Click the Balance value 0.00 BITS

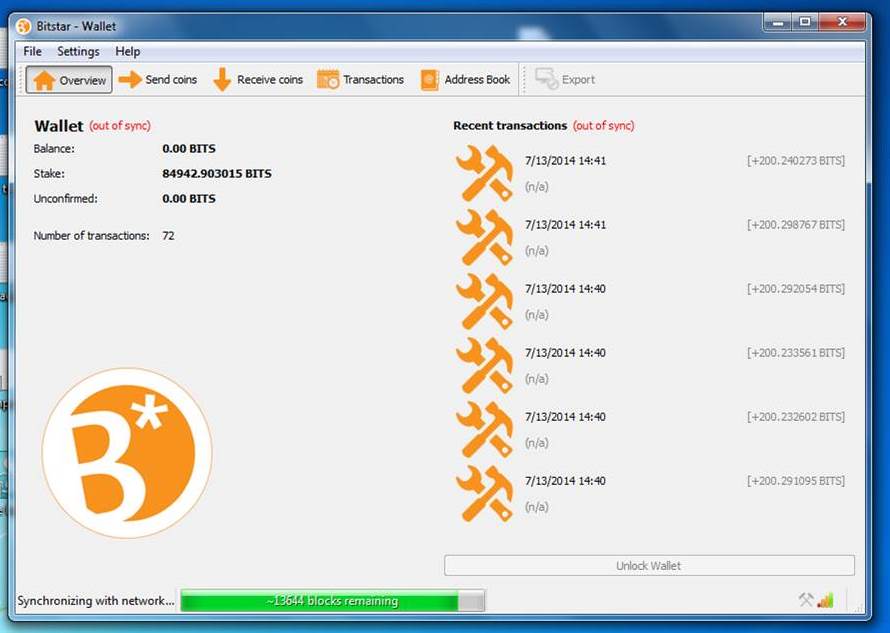pos(189,149)
